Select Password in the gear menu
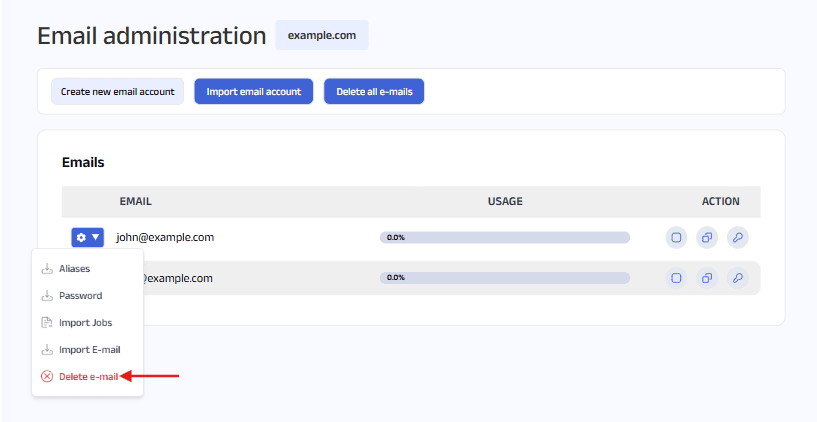Viewport: 817px width, 422px height. pos(80,296)
